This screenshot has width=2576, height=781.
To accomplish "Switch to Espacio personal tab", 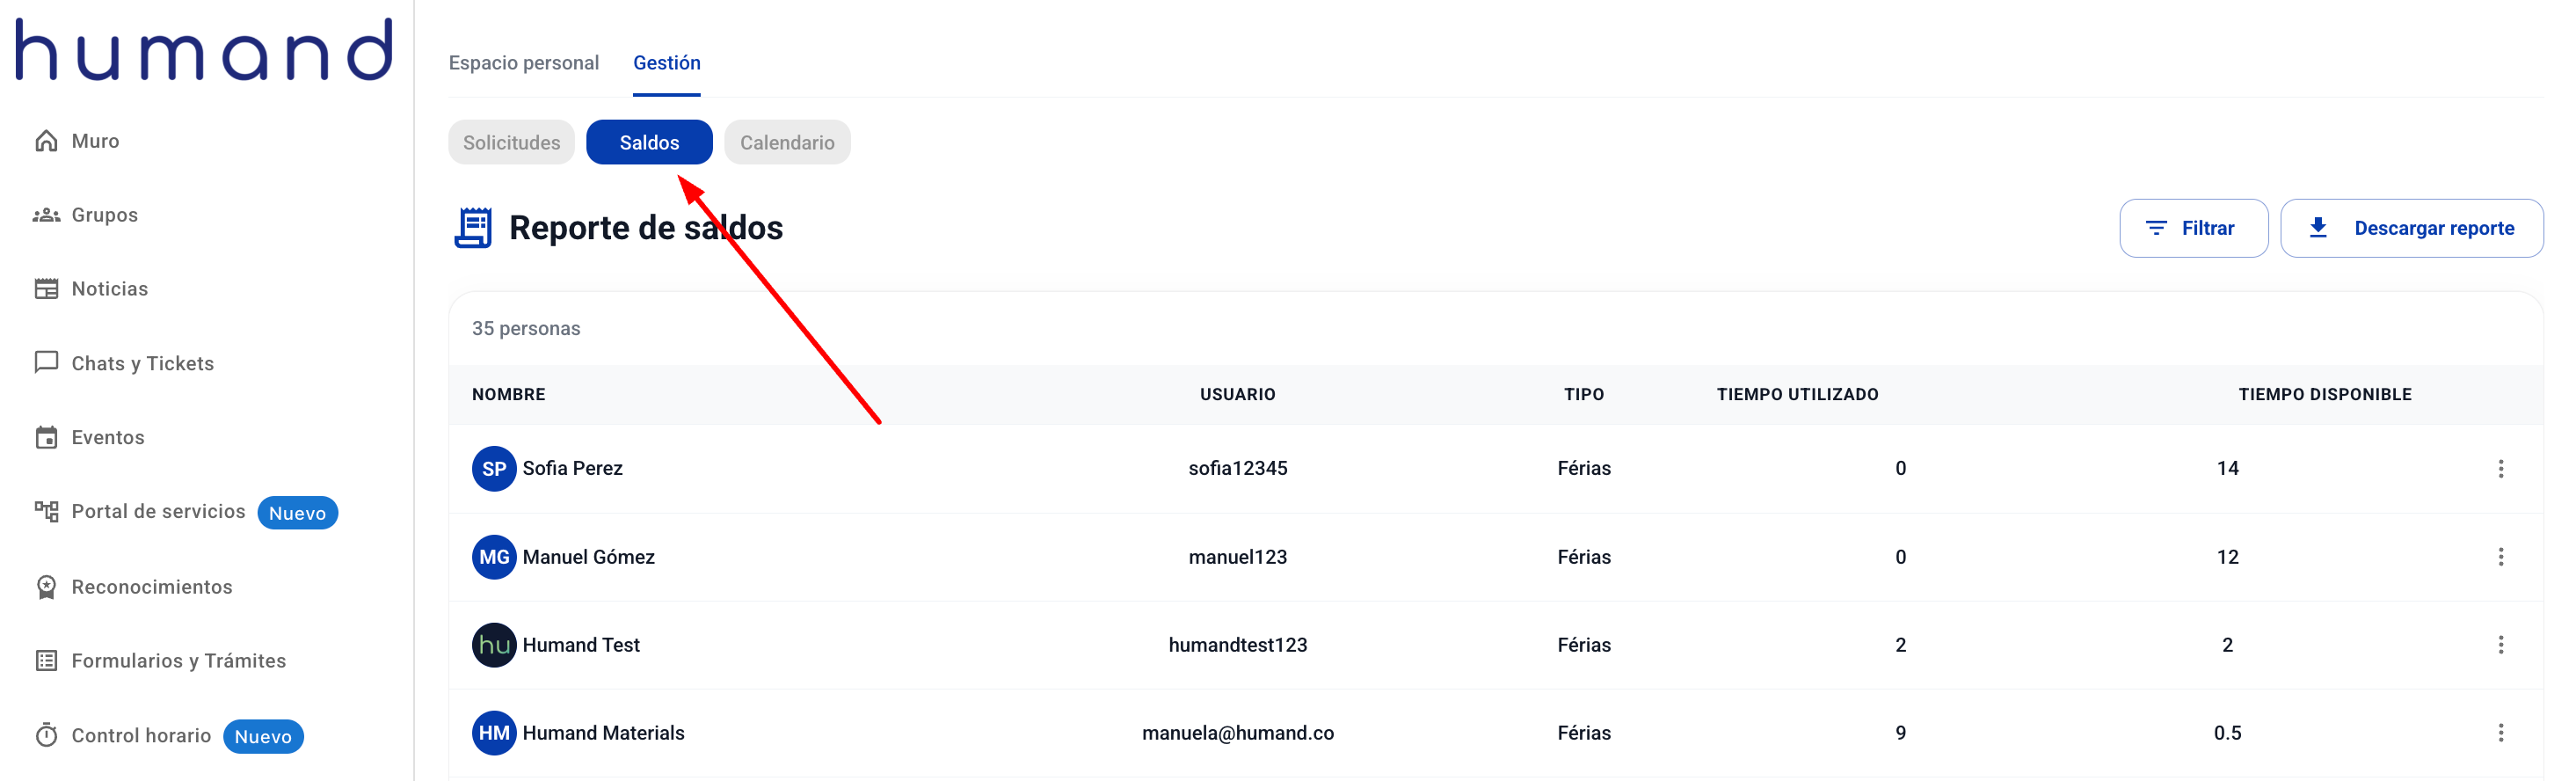I will click(523, 63).
